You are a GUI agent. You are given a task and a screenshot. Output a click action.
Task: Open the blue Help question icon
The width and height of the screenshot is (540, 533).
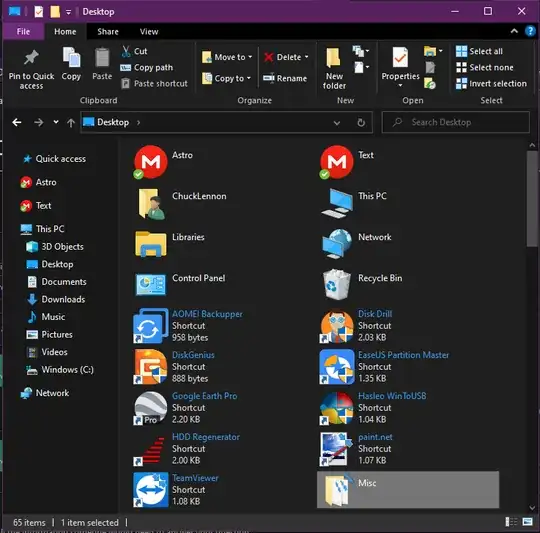coord(530,31)
